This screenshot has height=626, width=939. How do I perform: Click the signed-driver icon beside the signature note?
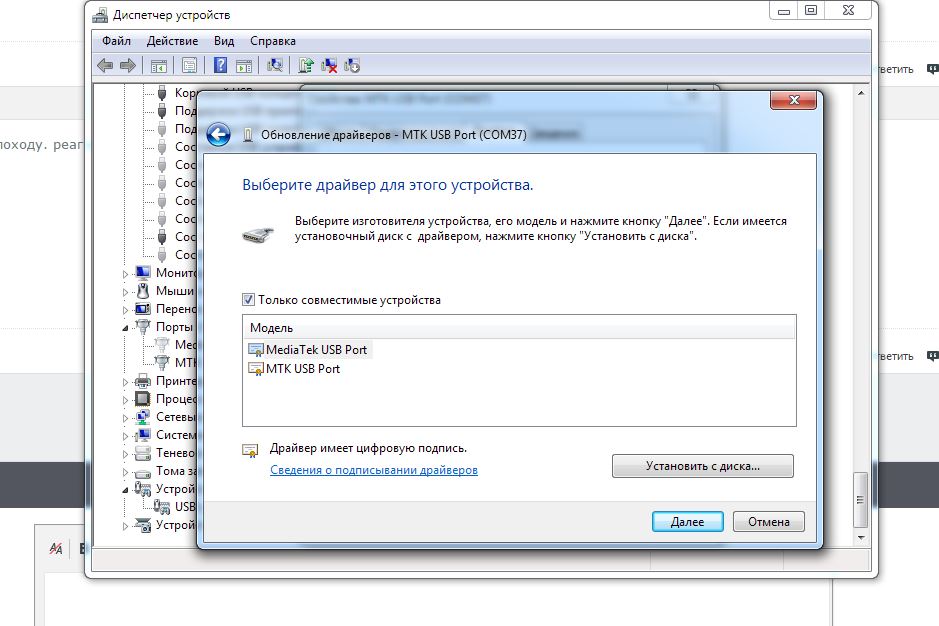(x=250, y=450)
